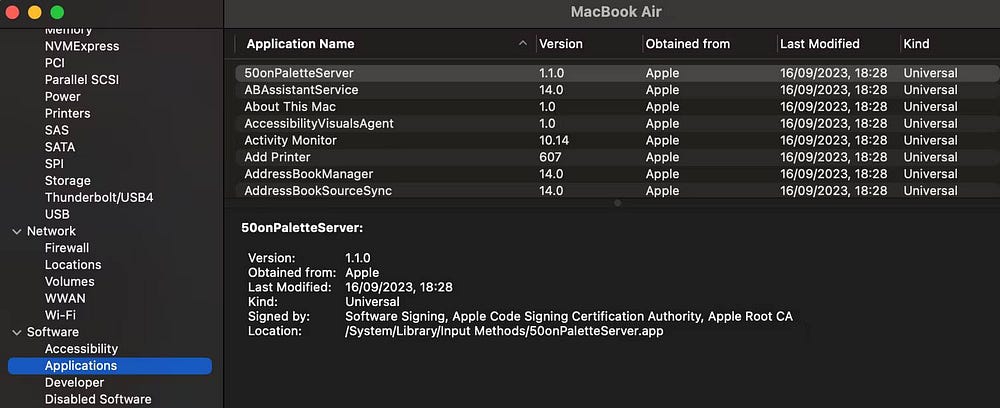Toggle sort arrow in Application Name column
This screenshot has width=1000, height=408.
[x=523, y=43]
